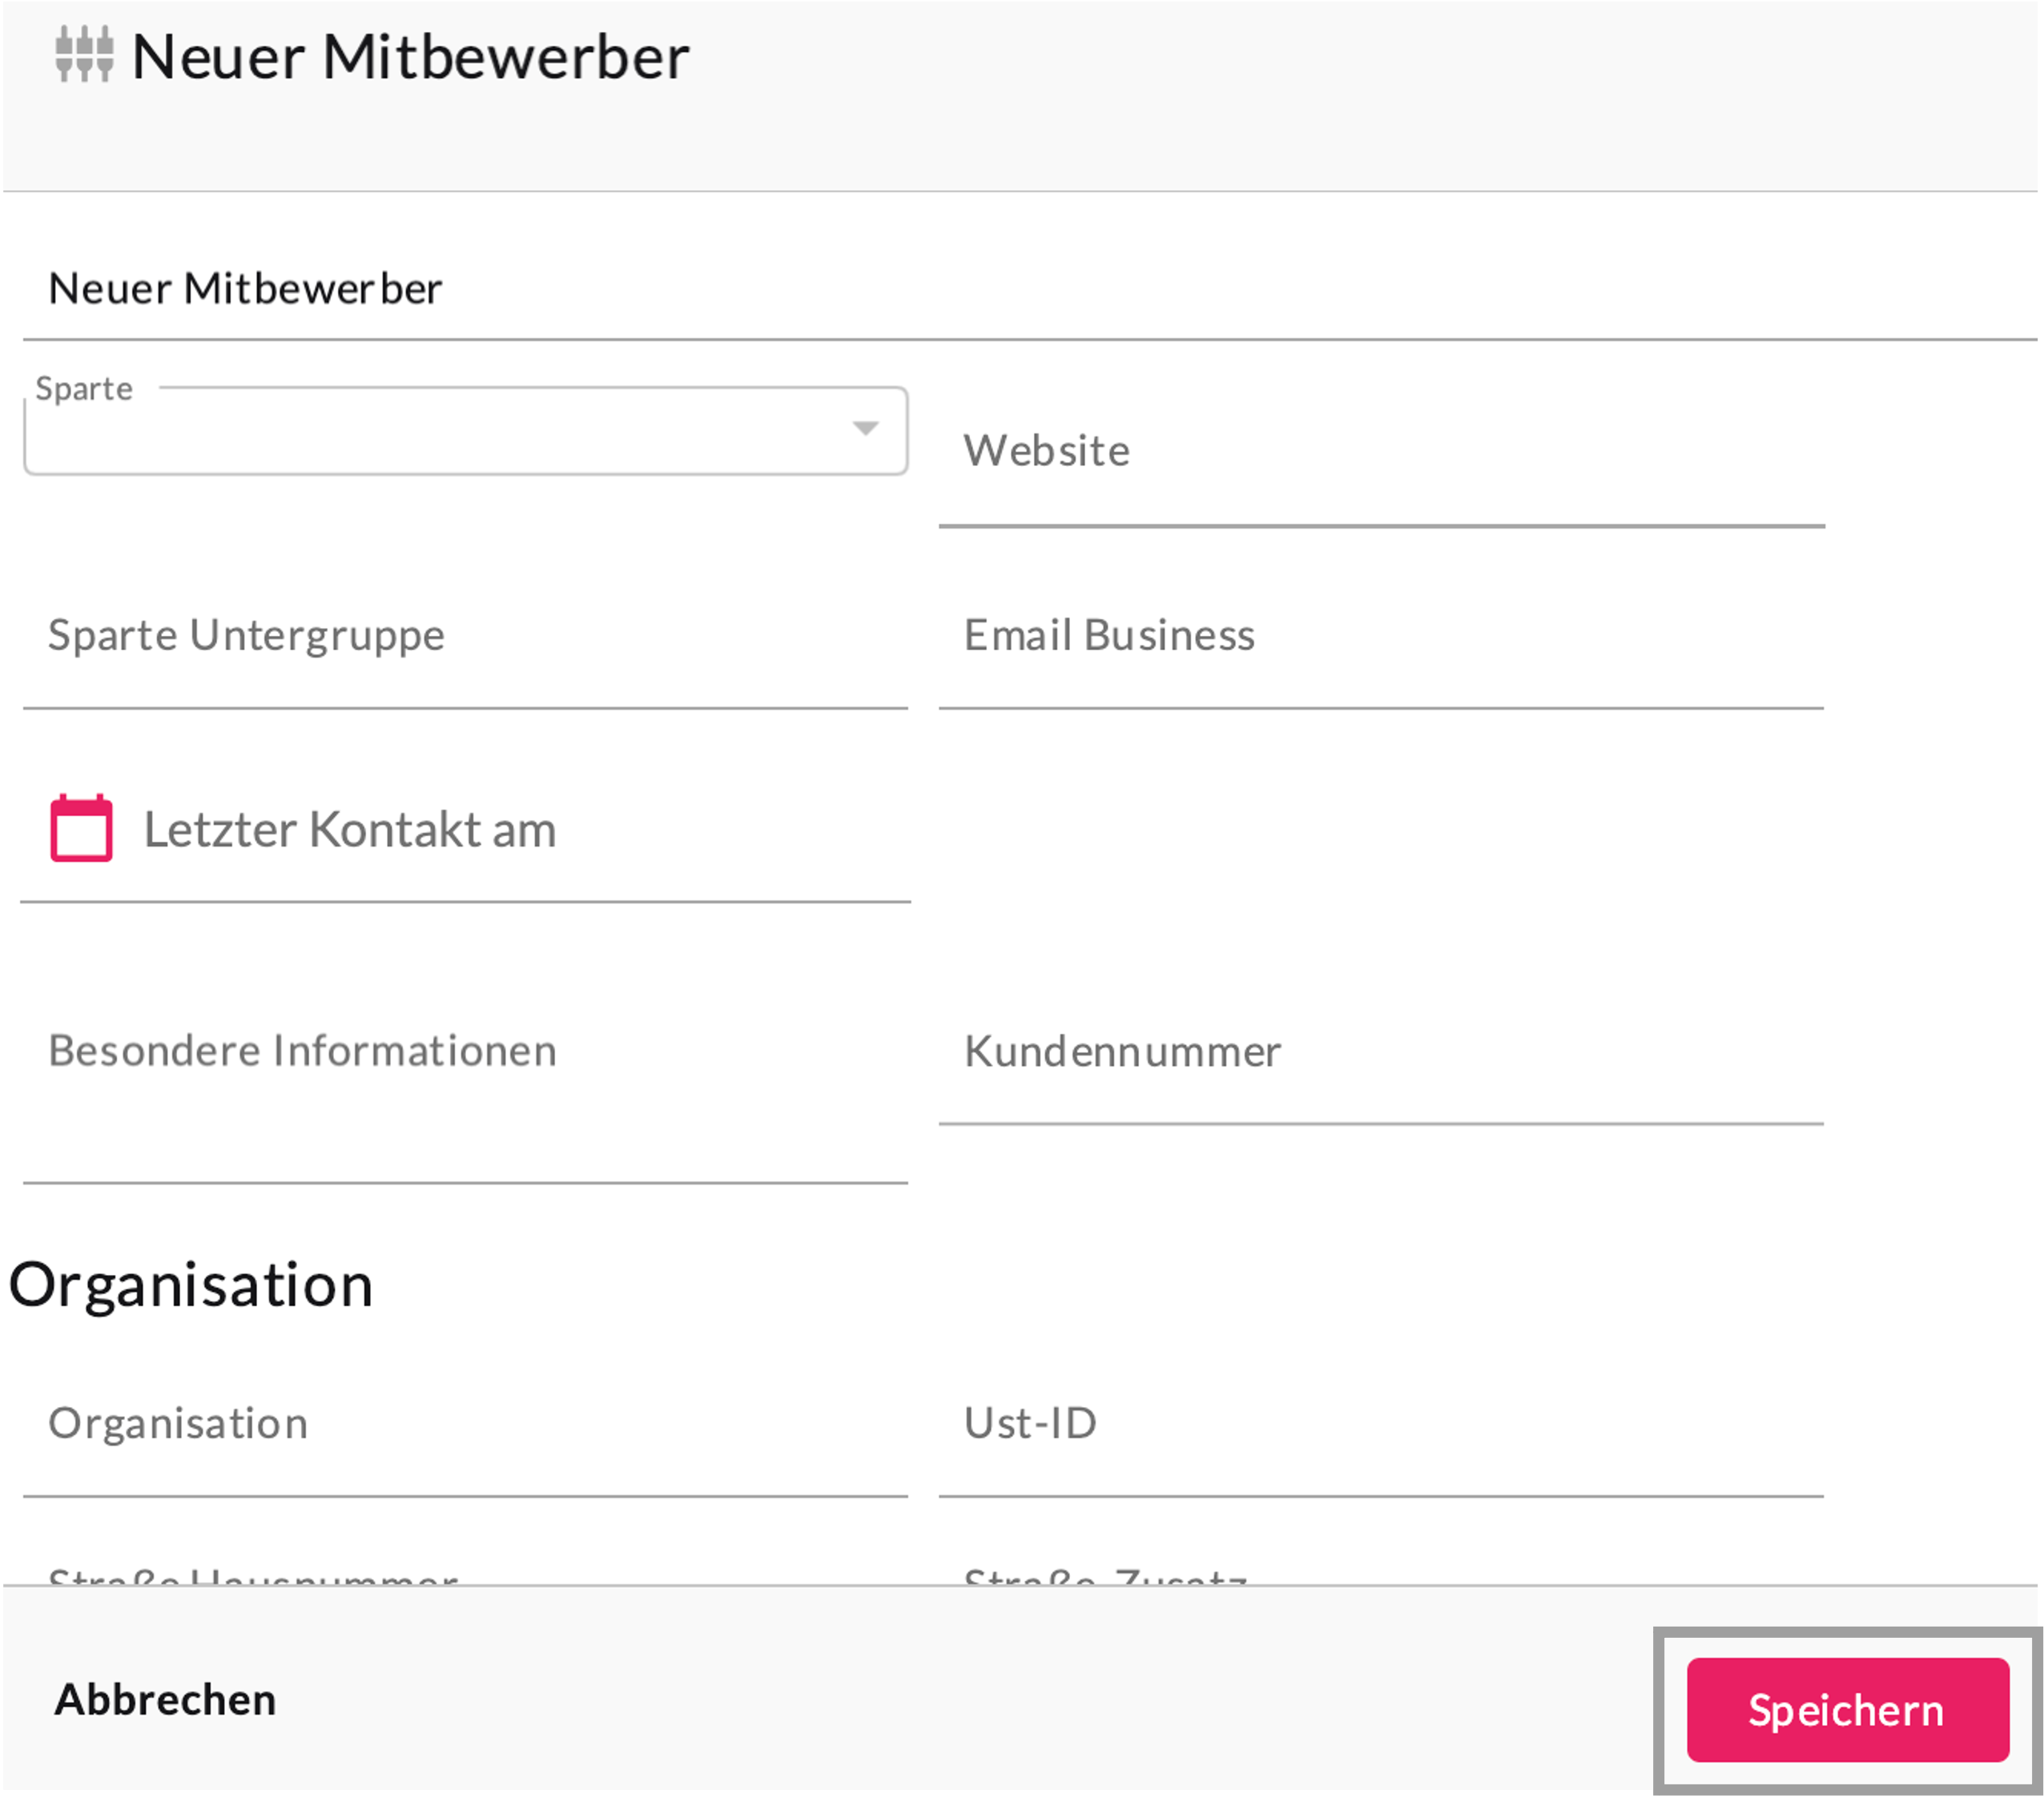2044x1798 pixels.
Task: Click into the Website field
Action: [x=1380, y=452]
